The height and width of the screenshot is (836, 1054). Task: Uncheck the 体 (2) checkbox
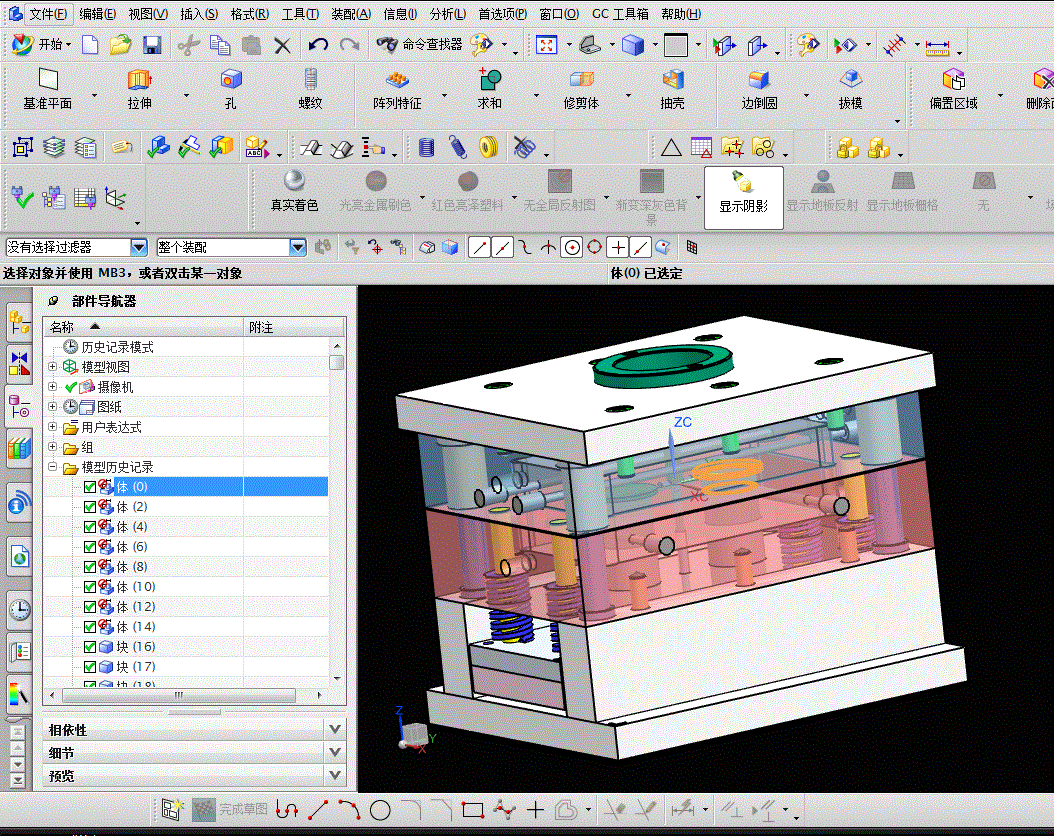pyautogui.click(x=90, y=507)
